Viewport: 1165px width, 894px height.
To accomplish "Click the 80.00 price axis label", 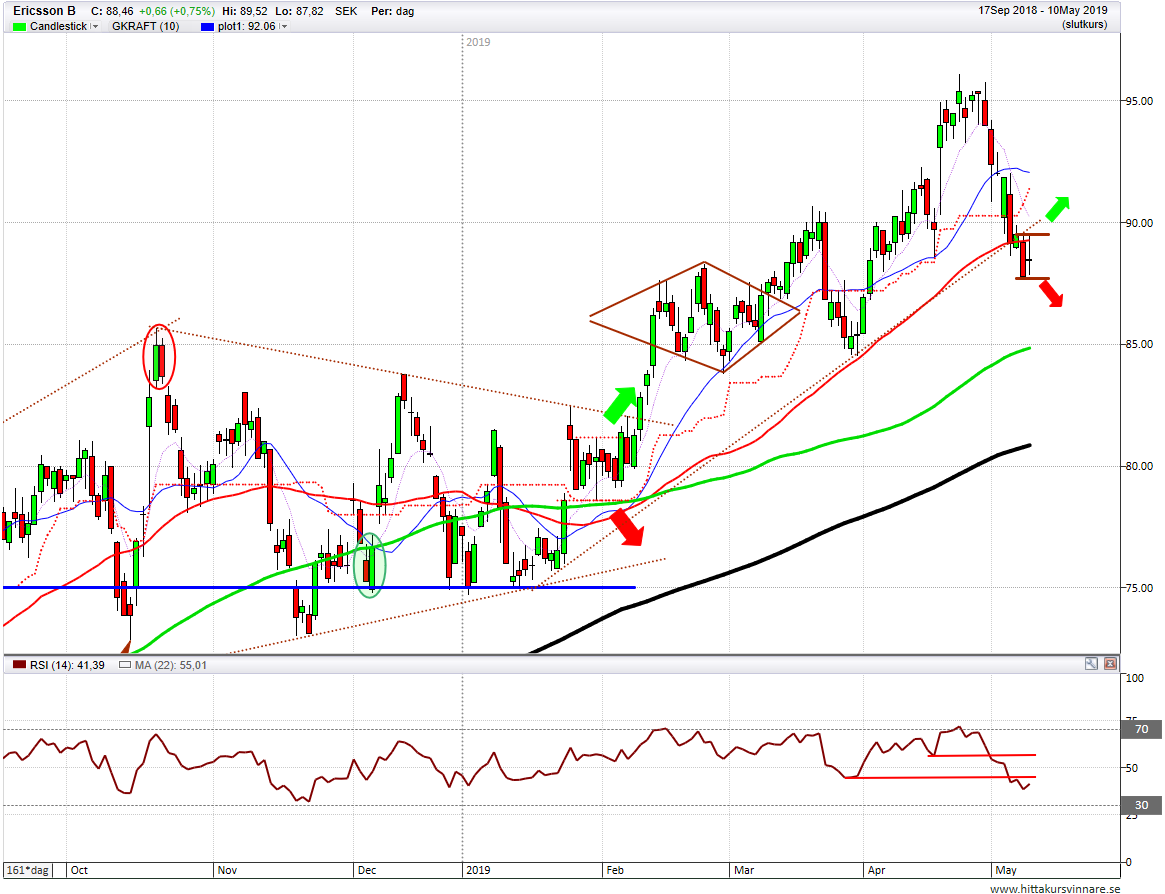I will click(x=1139, y=467).
